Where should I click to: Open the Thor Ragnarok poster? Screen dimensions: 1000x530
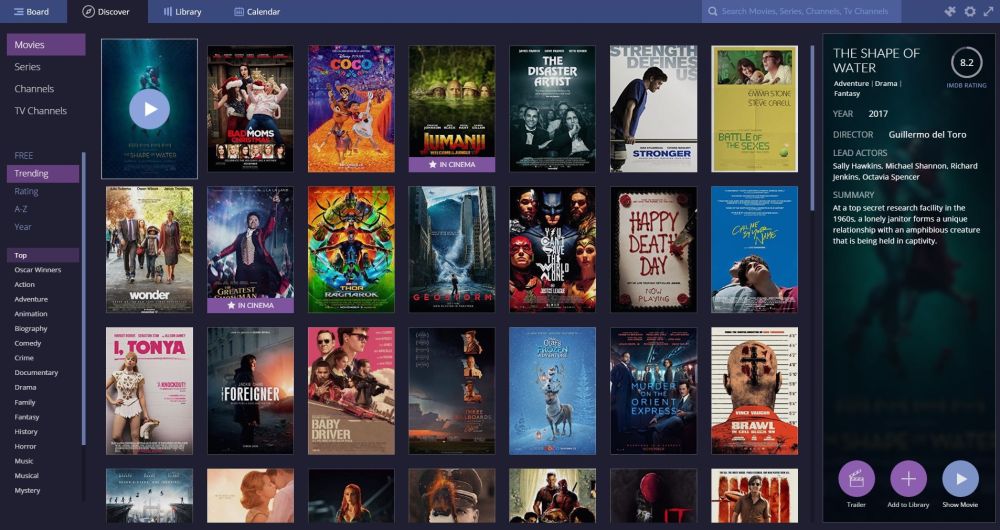[x=351, y=249]
